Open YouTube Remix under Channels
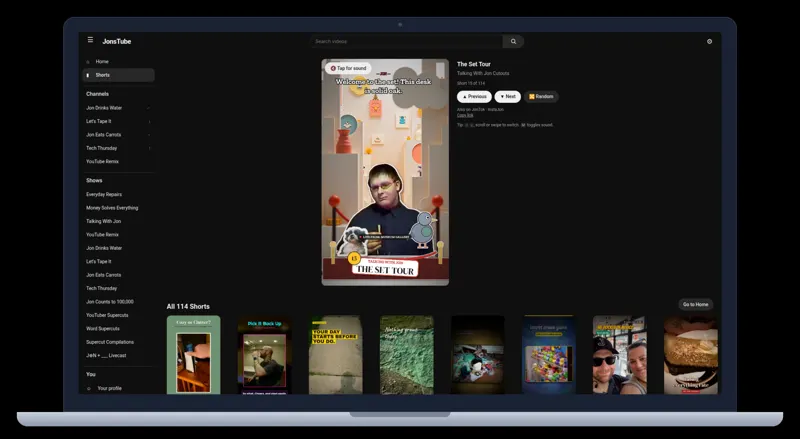Viewport: 800px width, 439px height. pos(102,161)
